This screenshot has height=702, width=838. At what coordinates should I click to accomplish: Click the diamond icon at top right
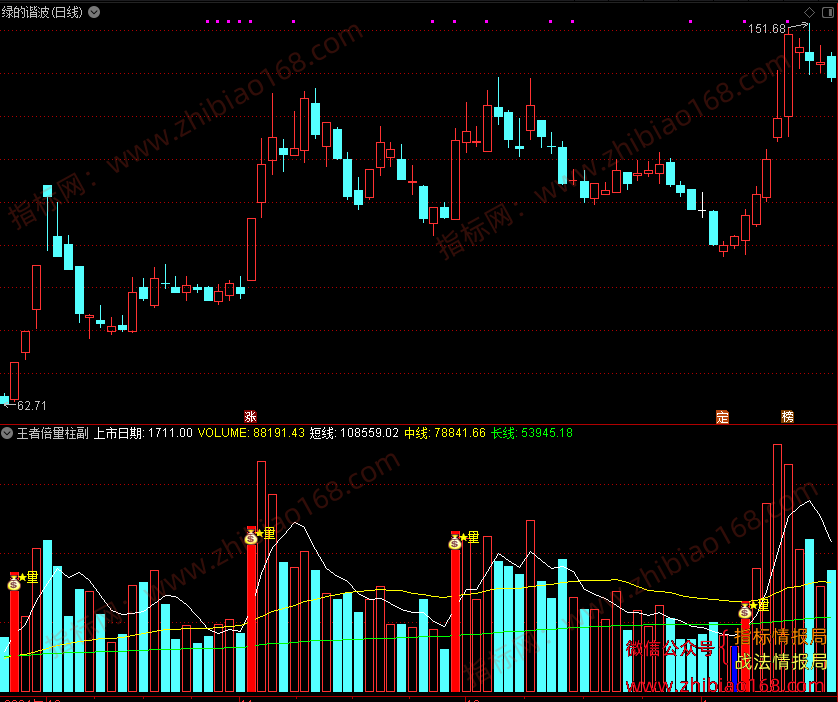[x=810, y=12]
